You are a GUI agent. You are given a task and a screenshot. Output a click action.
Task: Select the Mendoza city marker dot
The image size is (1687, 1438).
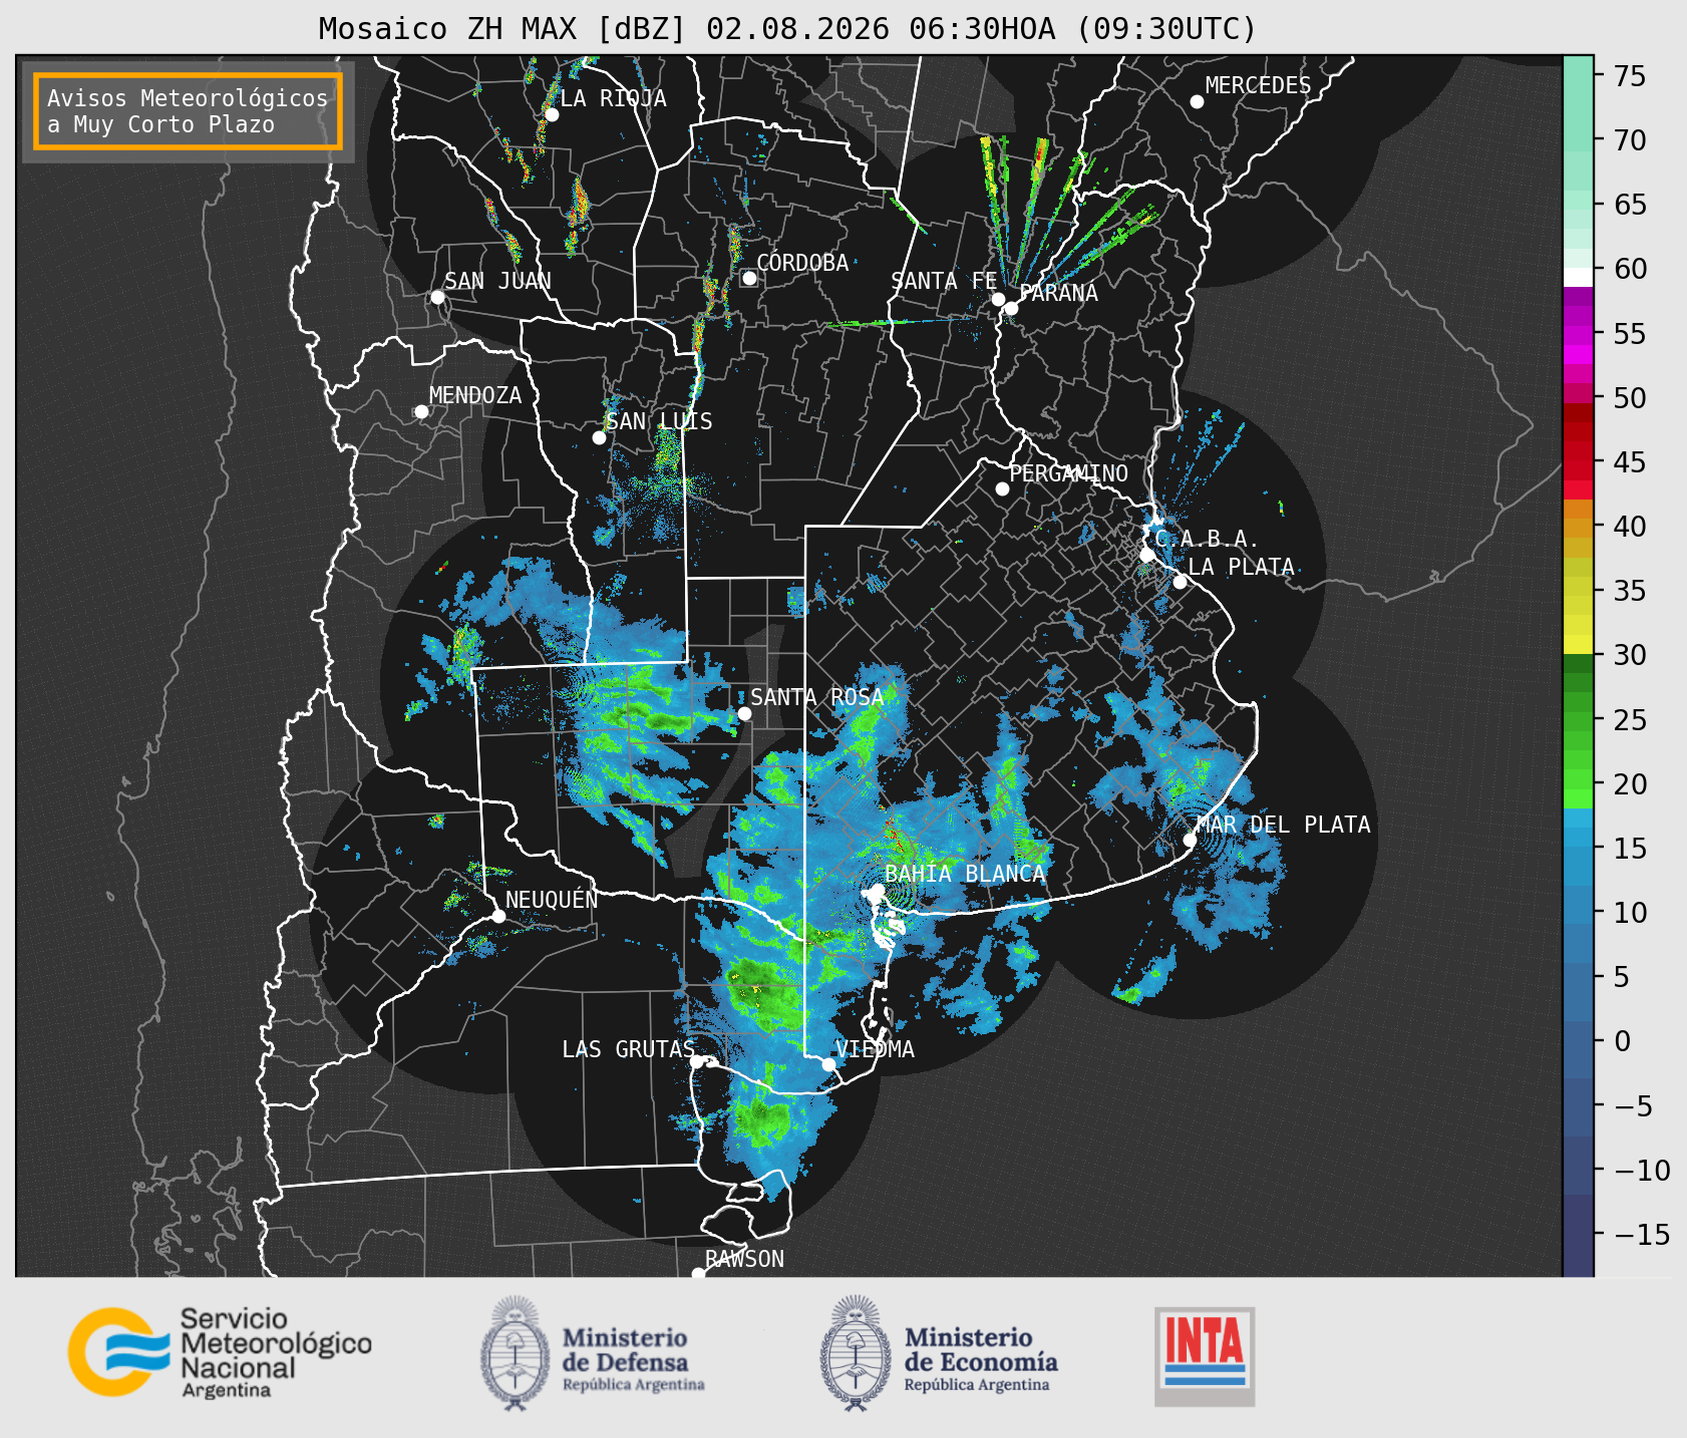[421, 412]
